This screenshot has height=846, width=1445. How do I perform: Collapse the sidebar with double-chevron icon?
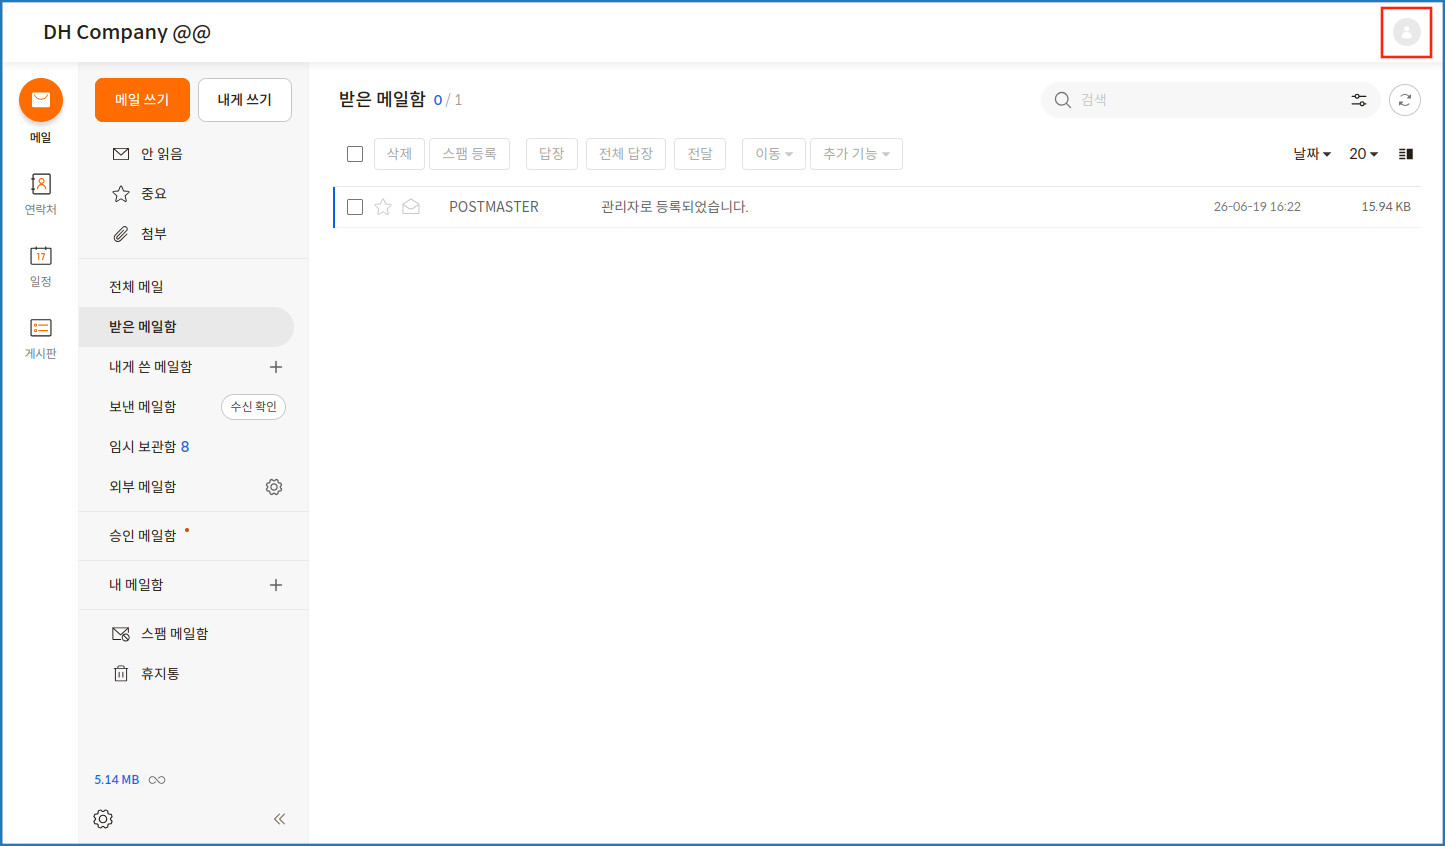tap(279, 819)
